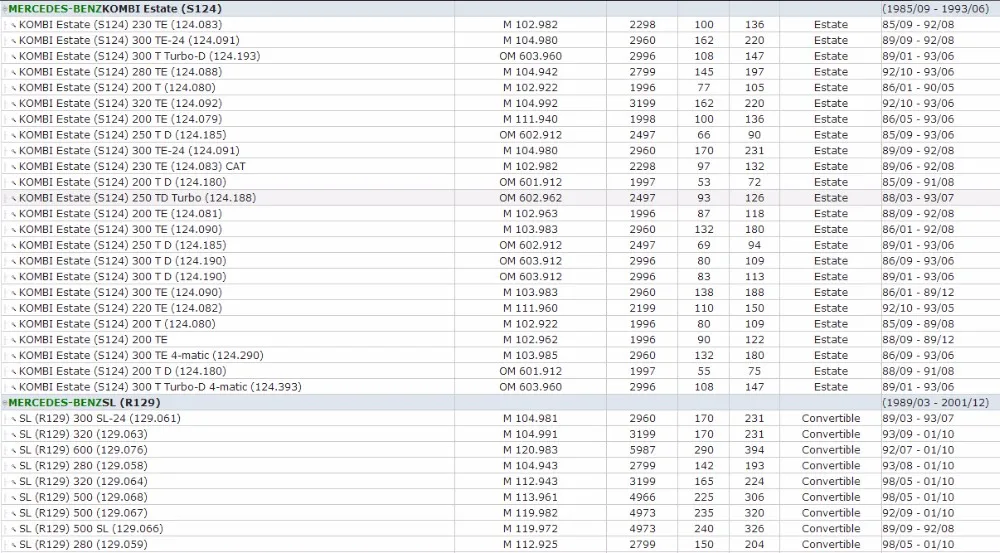Click engine code OM 602.962
The height and width of the screenshot is (553, 1000).
pyautogui.click(x=531, y=198)
